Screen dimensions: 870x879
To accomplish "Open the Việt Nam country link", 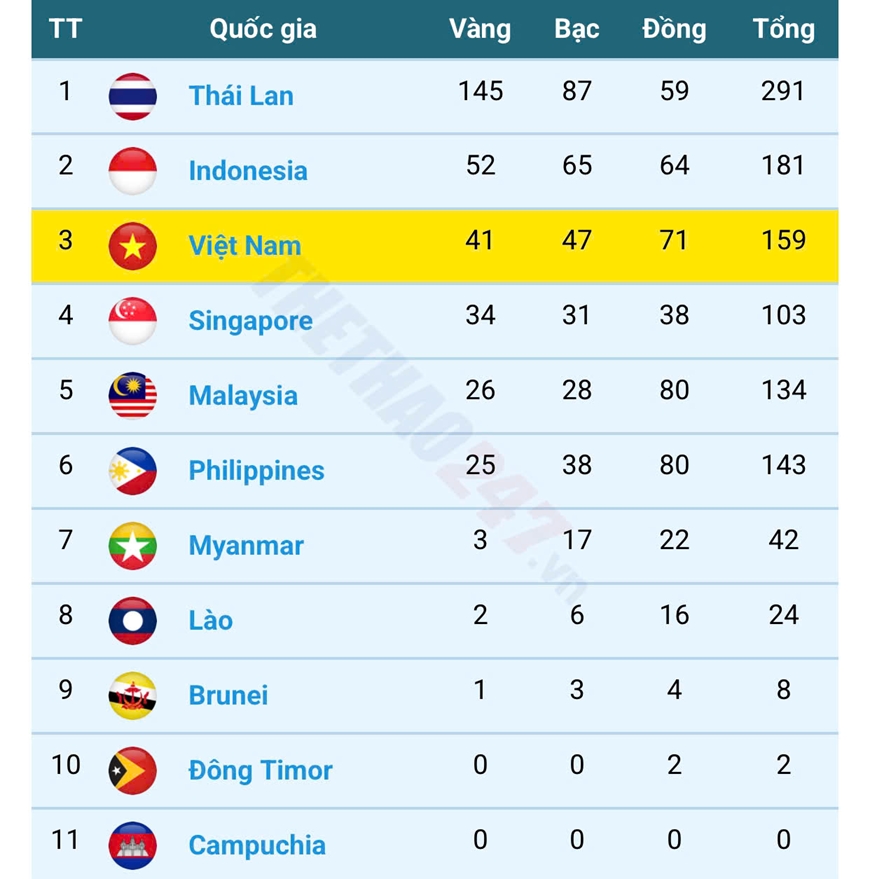I will click(x=244, y=246).
